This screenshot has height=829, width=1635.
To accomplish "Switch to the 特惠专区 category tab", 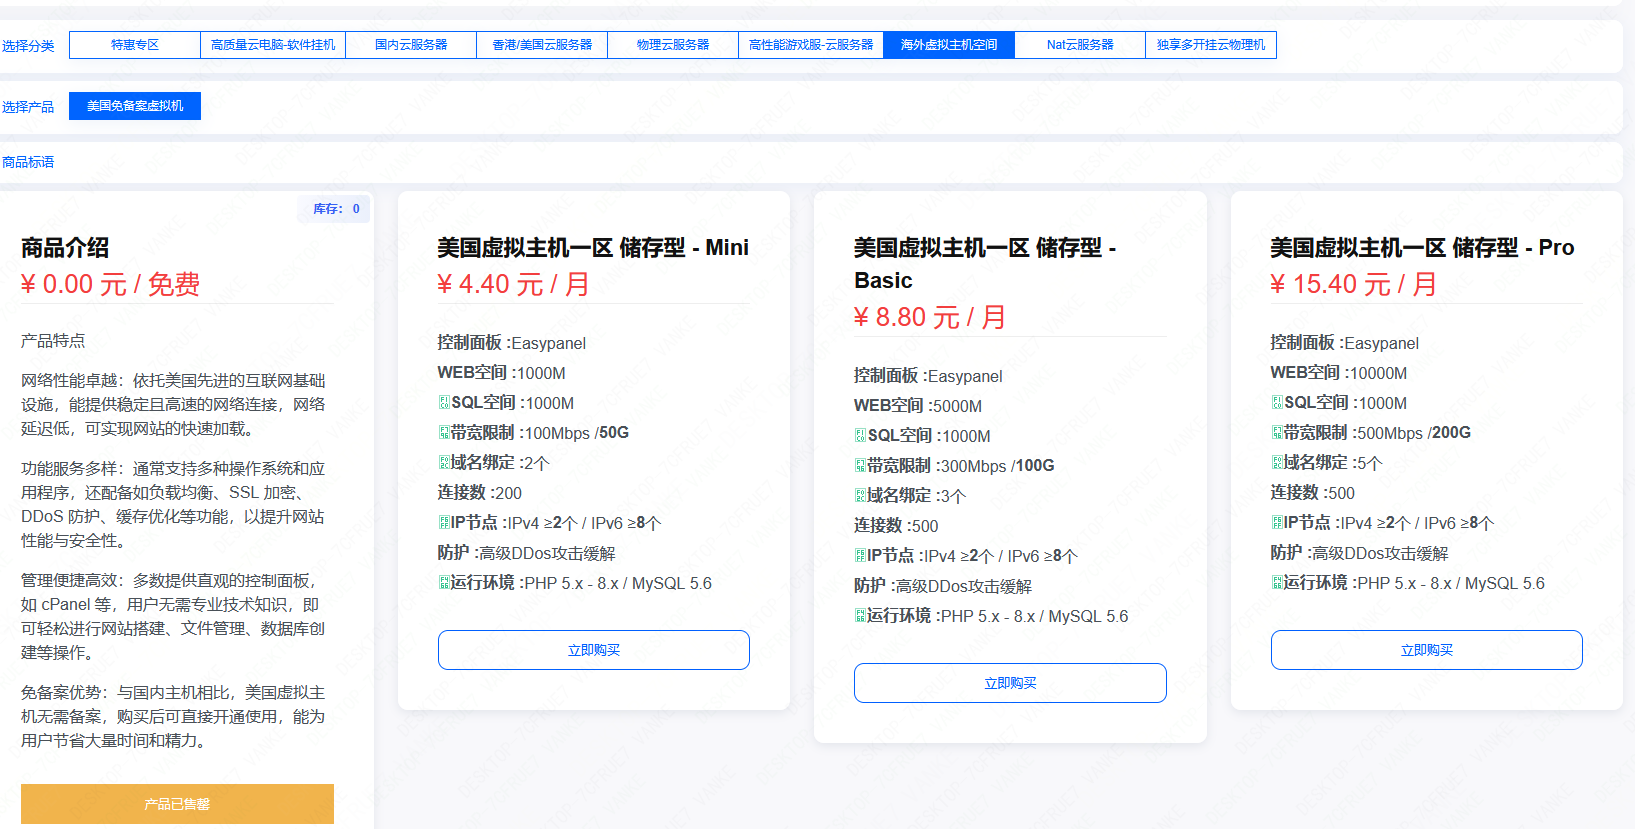I will pos(135,45).
